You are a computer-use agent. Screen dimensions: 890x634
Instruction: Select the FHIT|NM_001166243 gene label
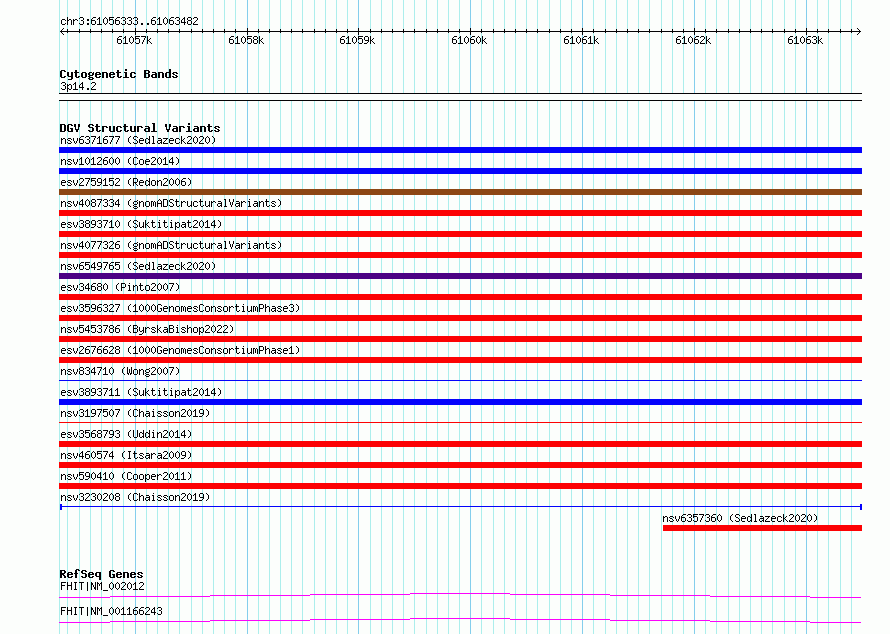(111, 611)
